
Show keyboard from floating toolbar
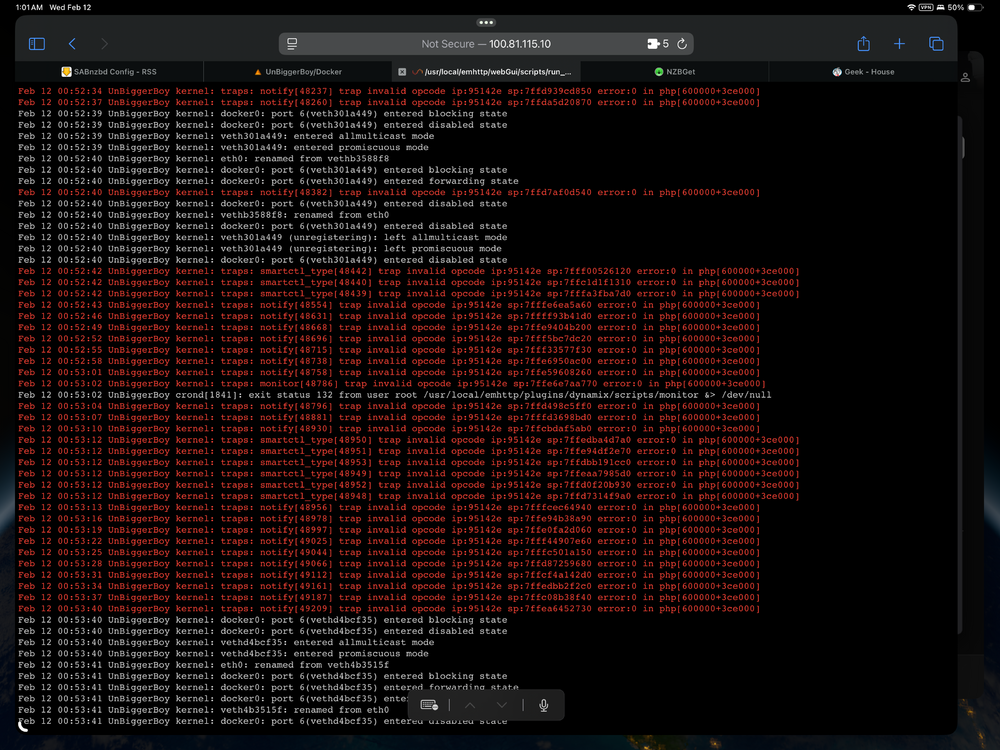[429, 705]
